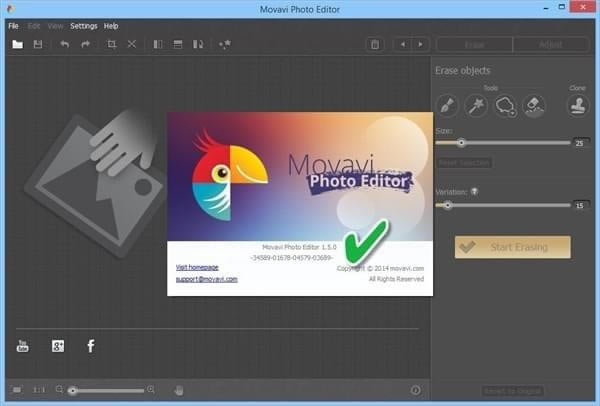Click the Variation help question mark
600x406 pixels.
474,191
